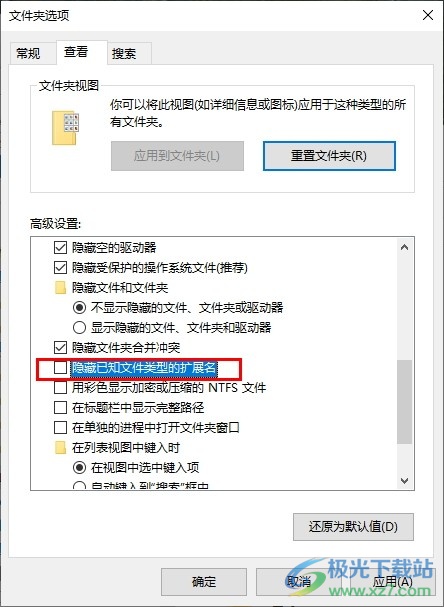The image size is (444, 607).
Task: Click the scrollbar up arrow in 高级设置
Action: (405, 247)
